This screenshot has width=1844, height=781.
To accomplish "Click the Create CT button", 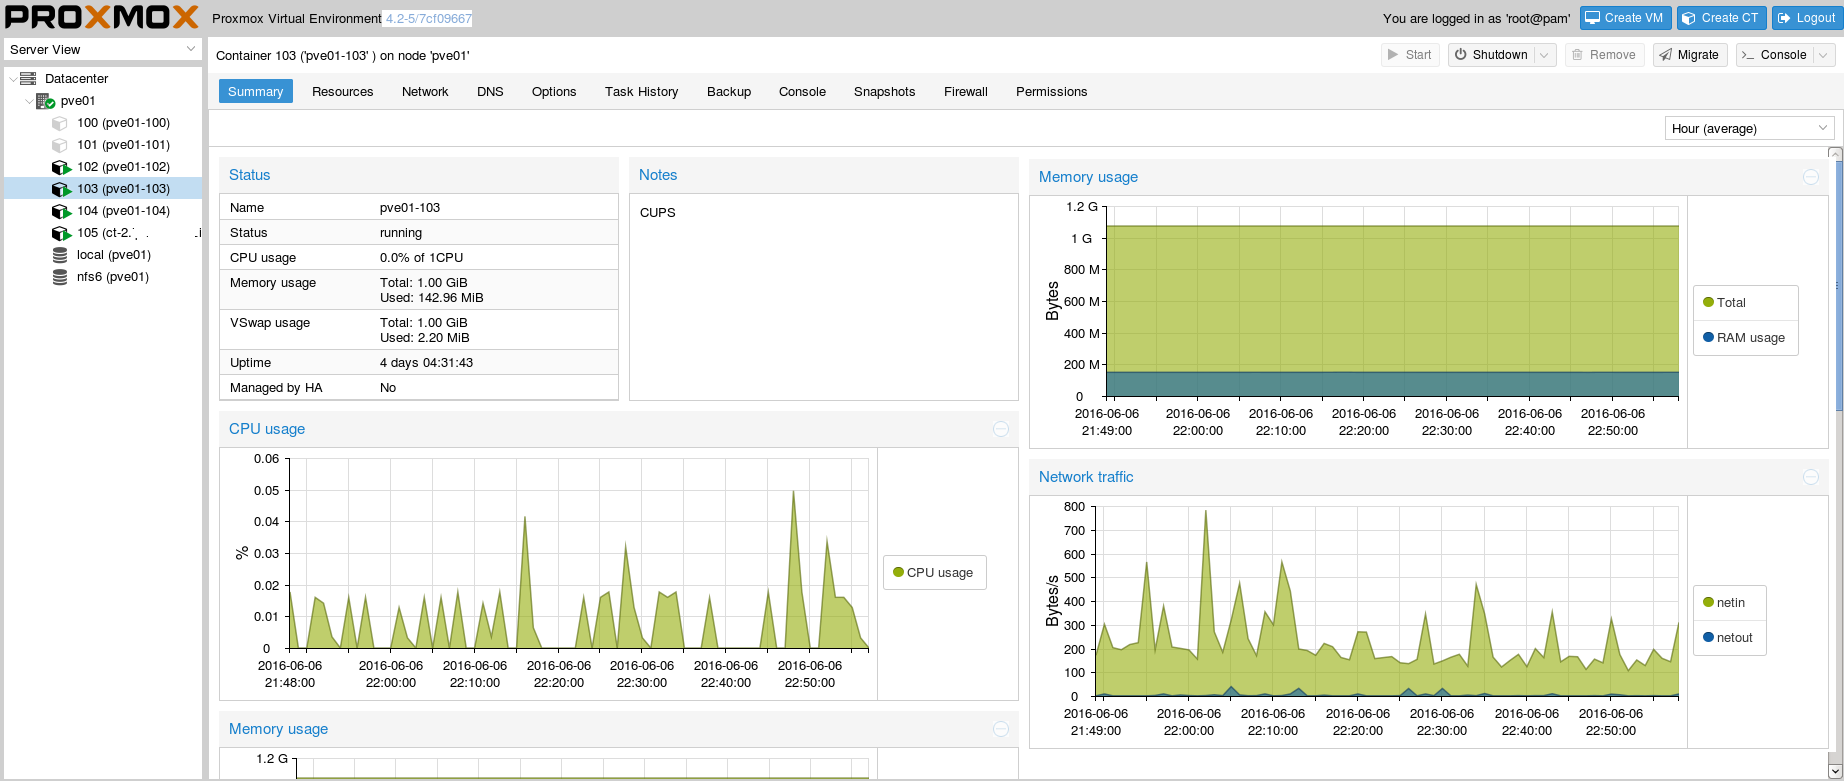I will [x=1720, y=18].
